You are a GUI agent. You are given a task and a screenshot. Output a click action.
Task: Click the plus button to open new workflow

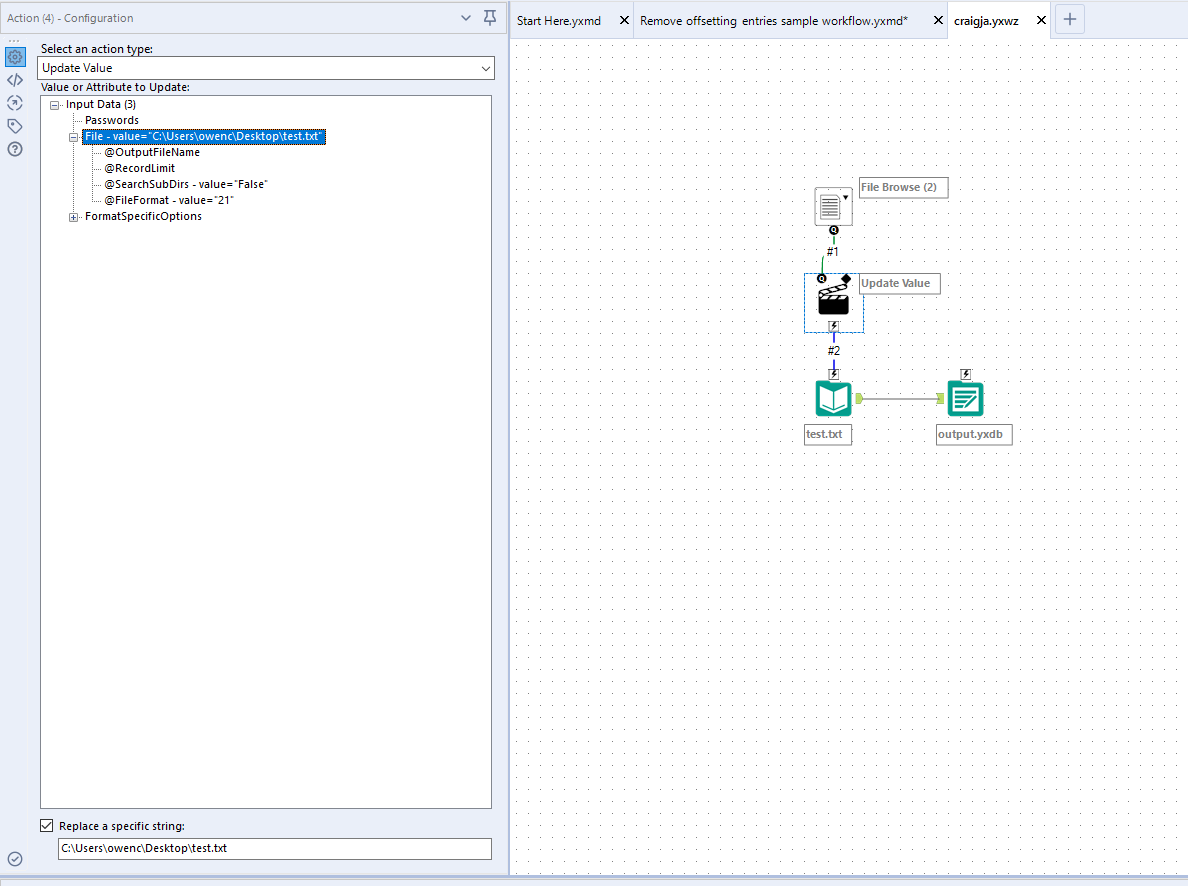(x=1070, y=19)
